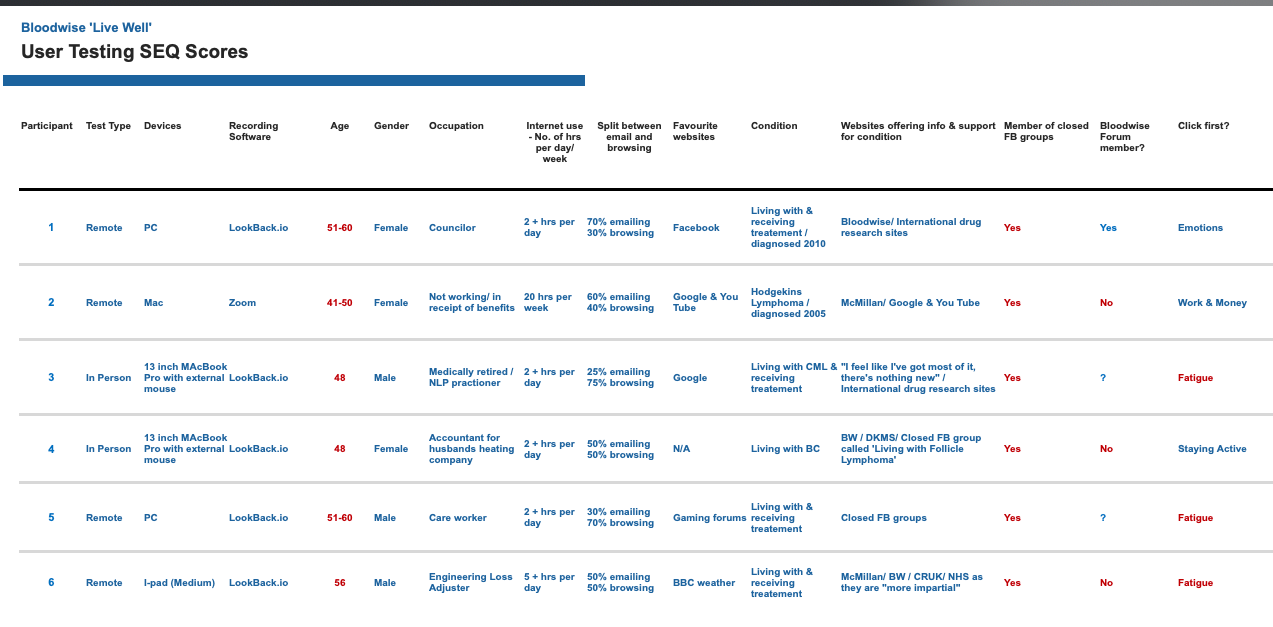
Task: Select the "N/A" favourite websites cell
Action: click(x=681, y=449)
